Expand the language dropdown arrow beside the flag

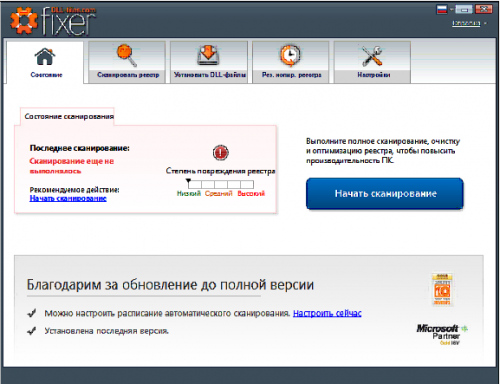tap(451, 10)
